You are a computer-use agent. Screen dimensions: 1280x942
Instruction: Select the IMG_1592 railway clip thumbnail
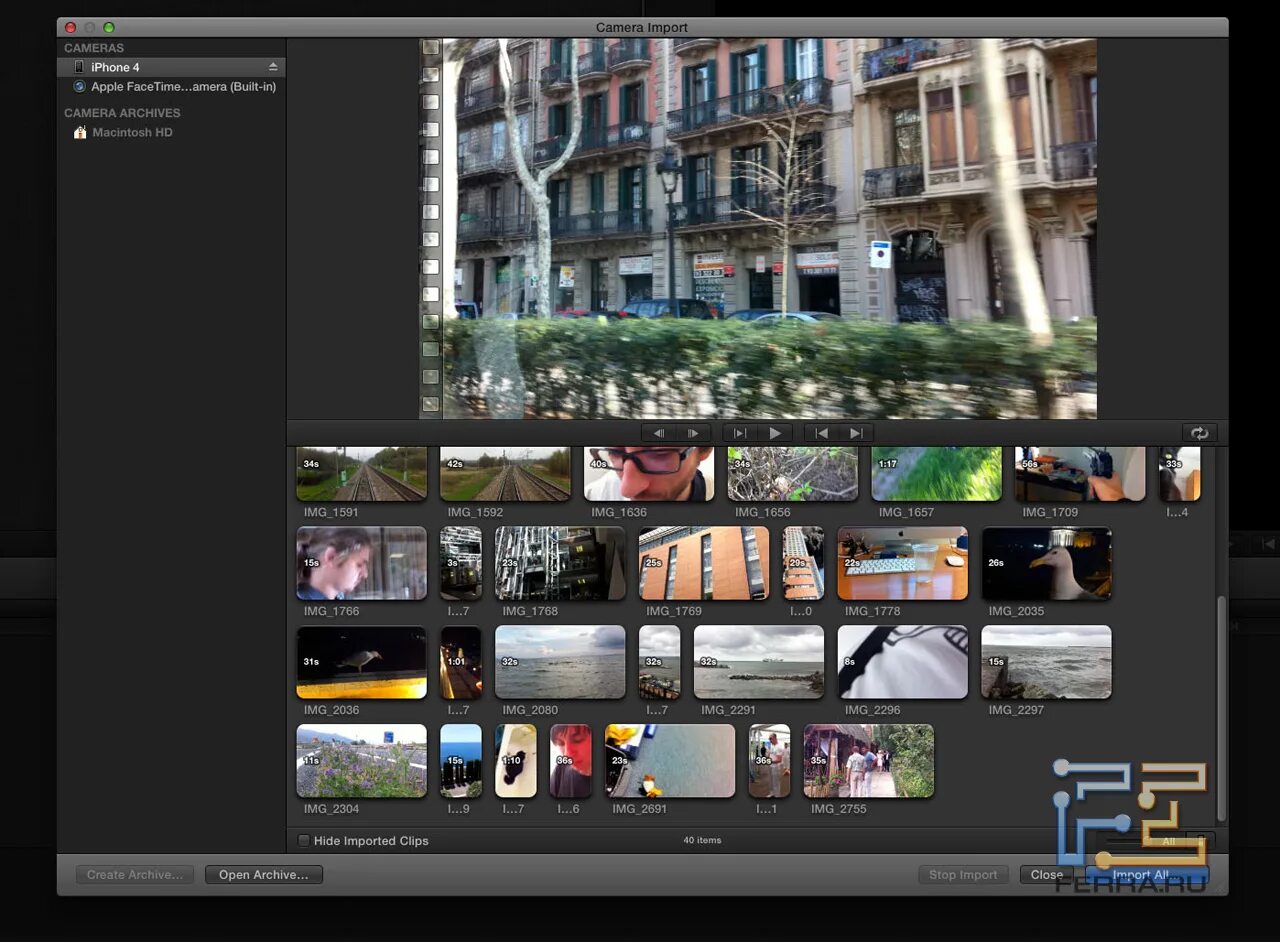(505, 474)
